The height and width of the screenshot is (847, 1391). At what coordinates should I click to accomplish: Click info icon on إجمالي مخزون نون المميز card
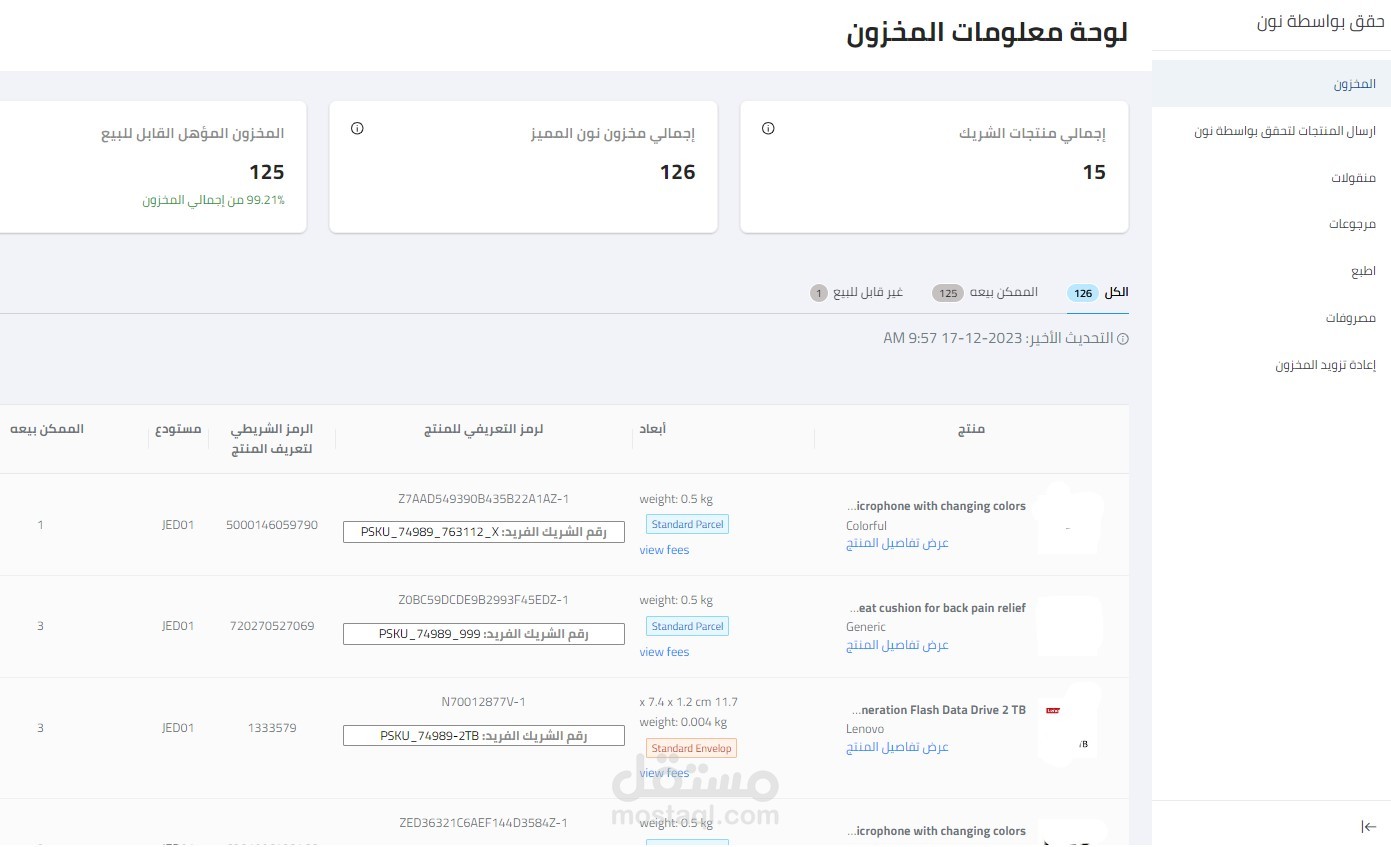(x=357, y=128)
